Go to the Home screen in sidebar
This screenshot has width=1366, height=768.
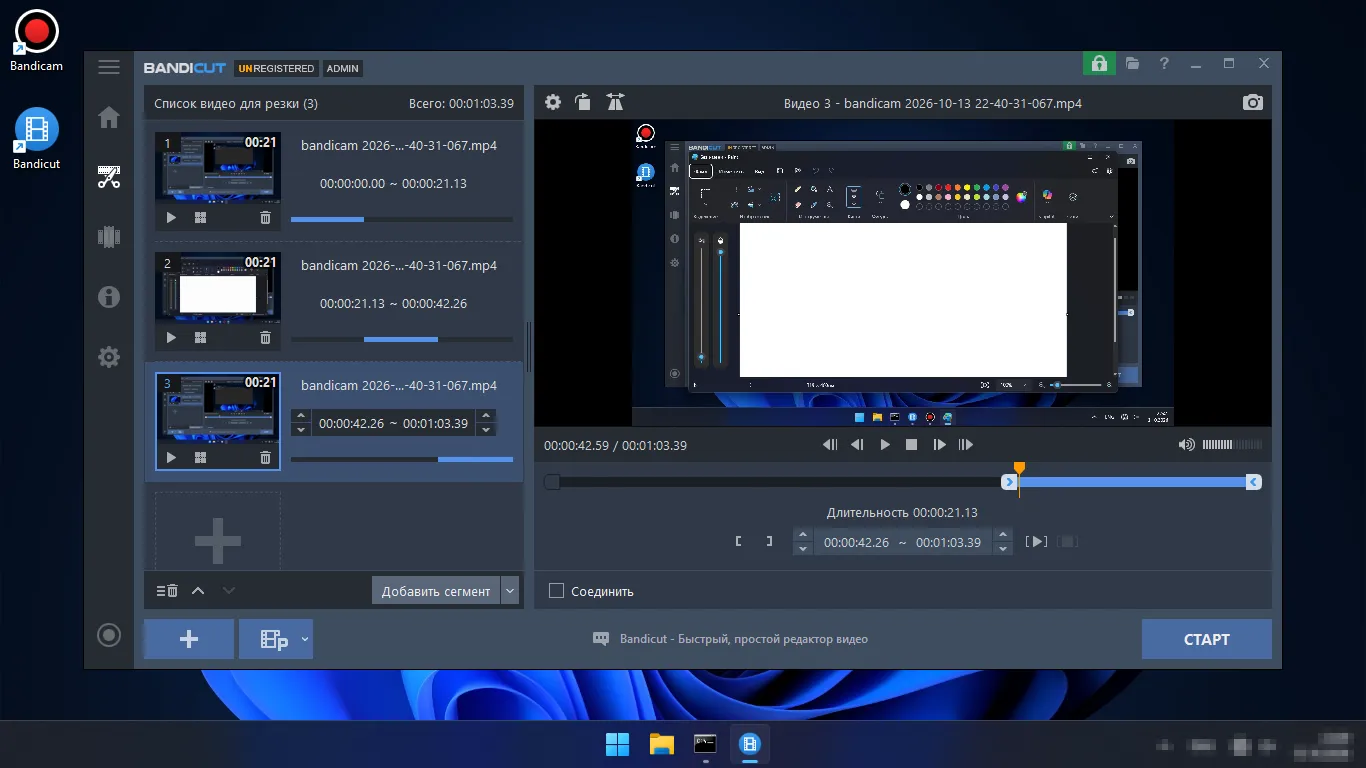109,118
